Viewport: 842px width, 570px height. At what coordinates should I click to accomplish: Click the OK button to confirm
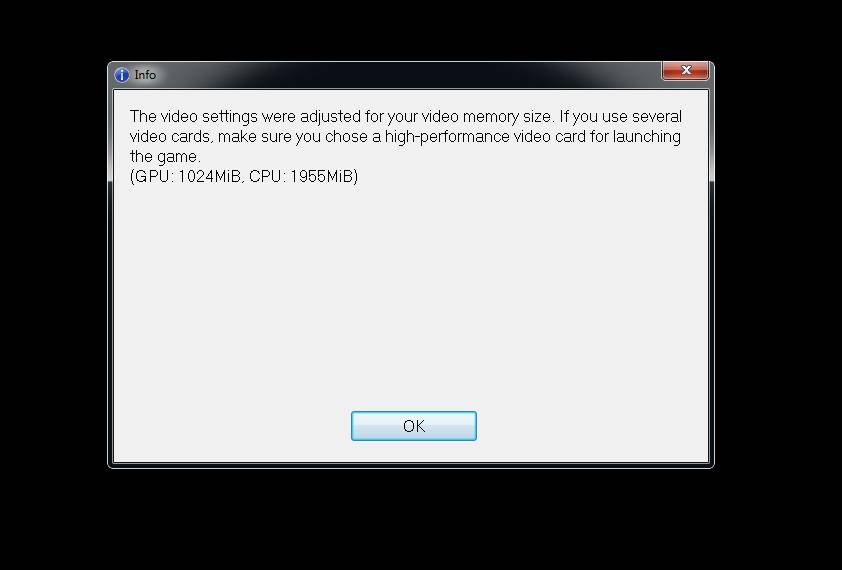click(x=413, y=426)
